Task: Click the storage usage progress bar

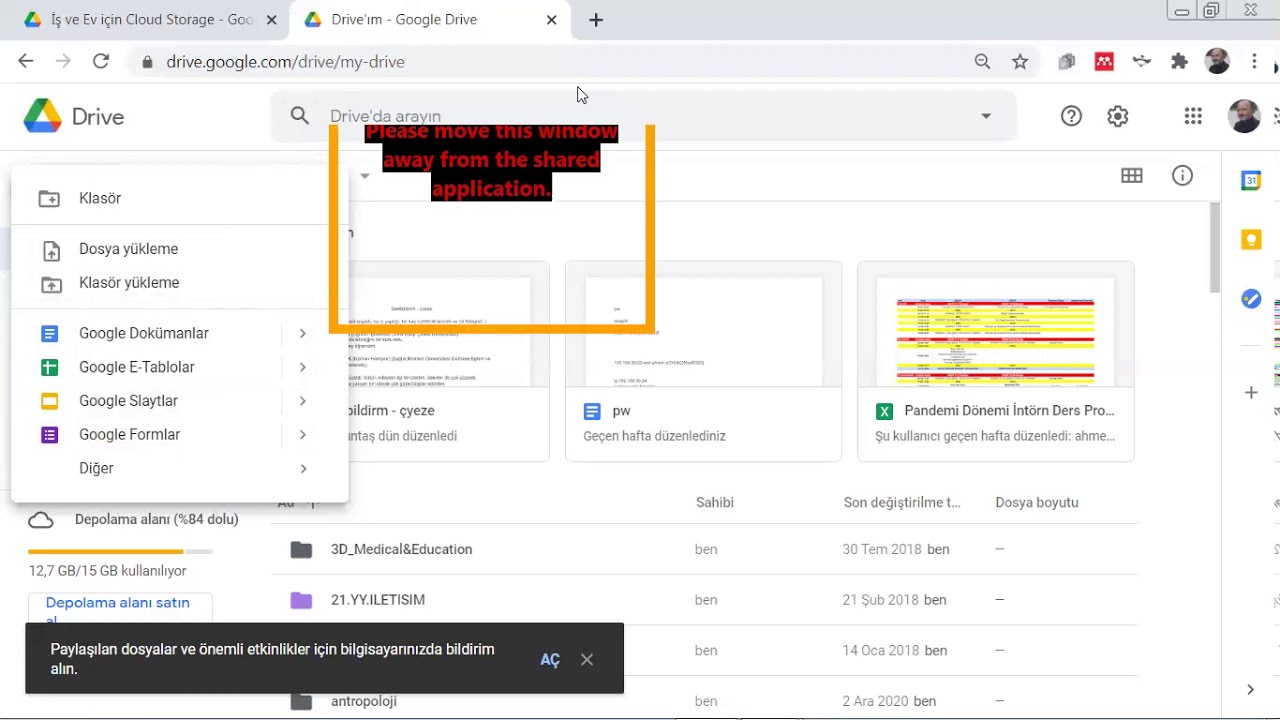Action: click(120, 551)
